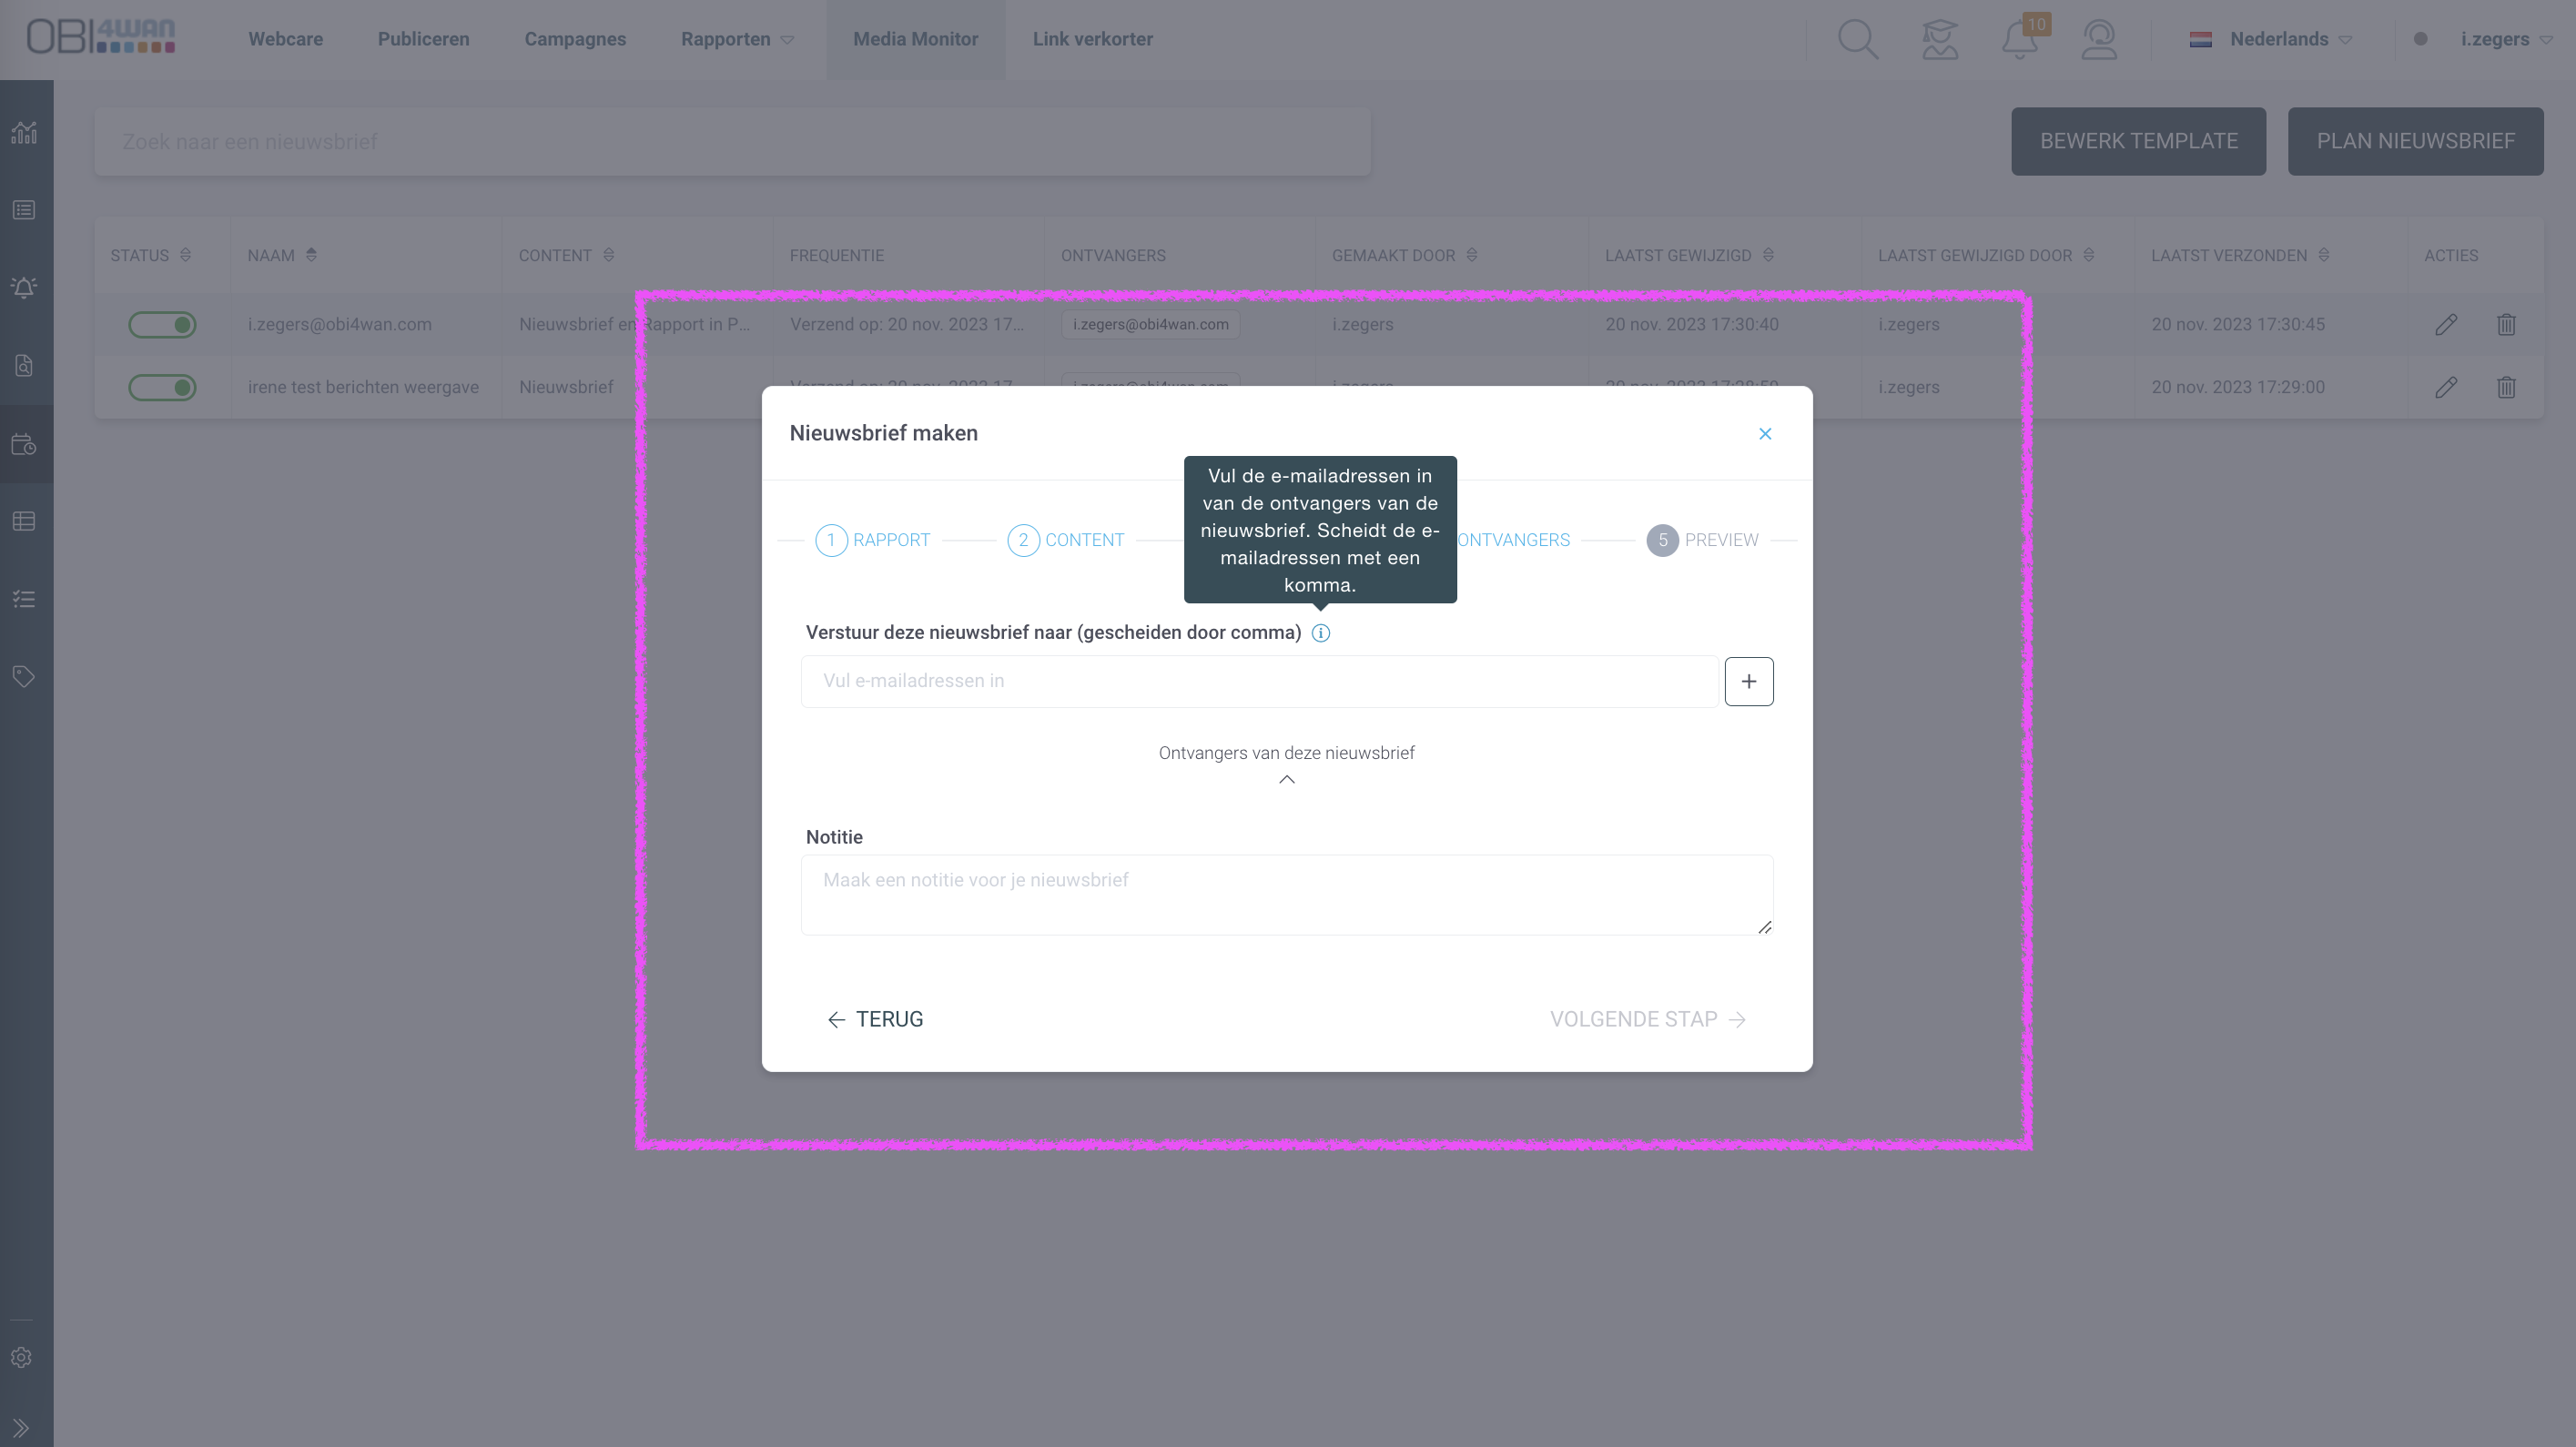Open Link verkorter menu item
Screen dimensions: 2576x1447
pos(1092,39)
